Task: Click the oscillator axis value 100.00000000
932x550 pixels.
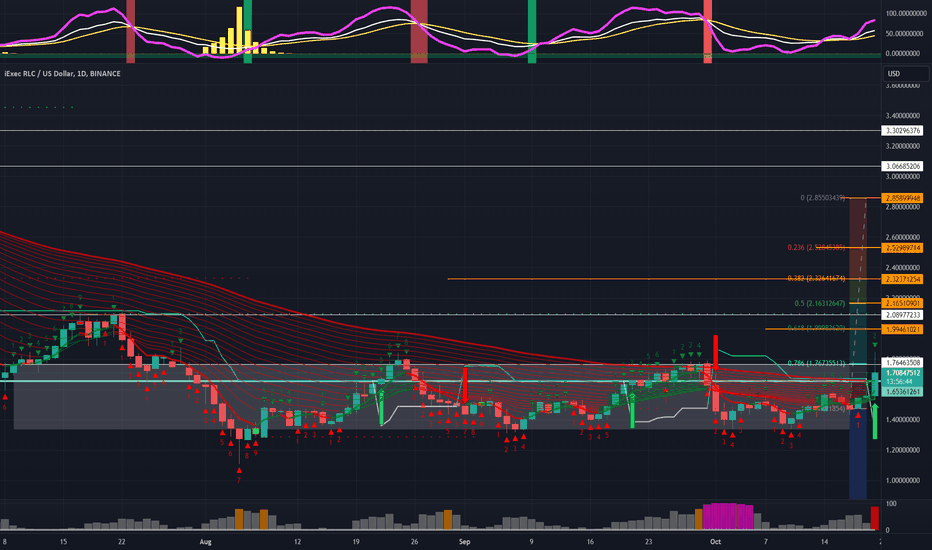Action: coord(906,13)
